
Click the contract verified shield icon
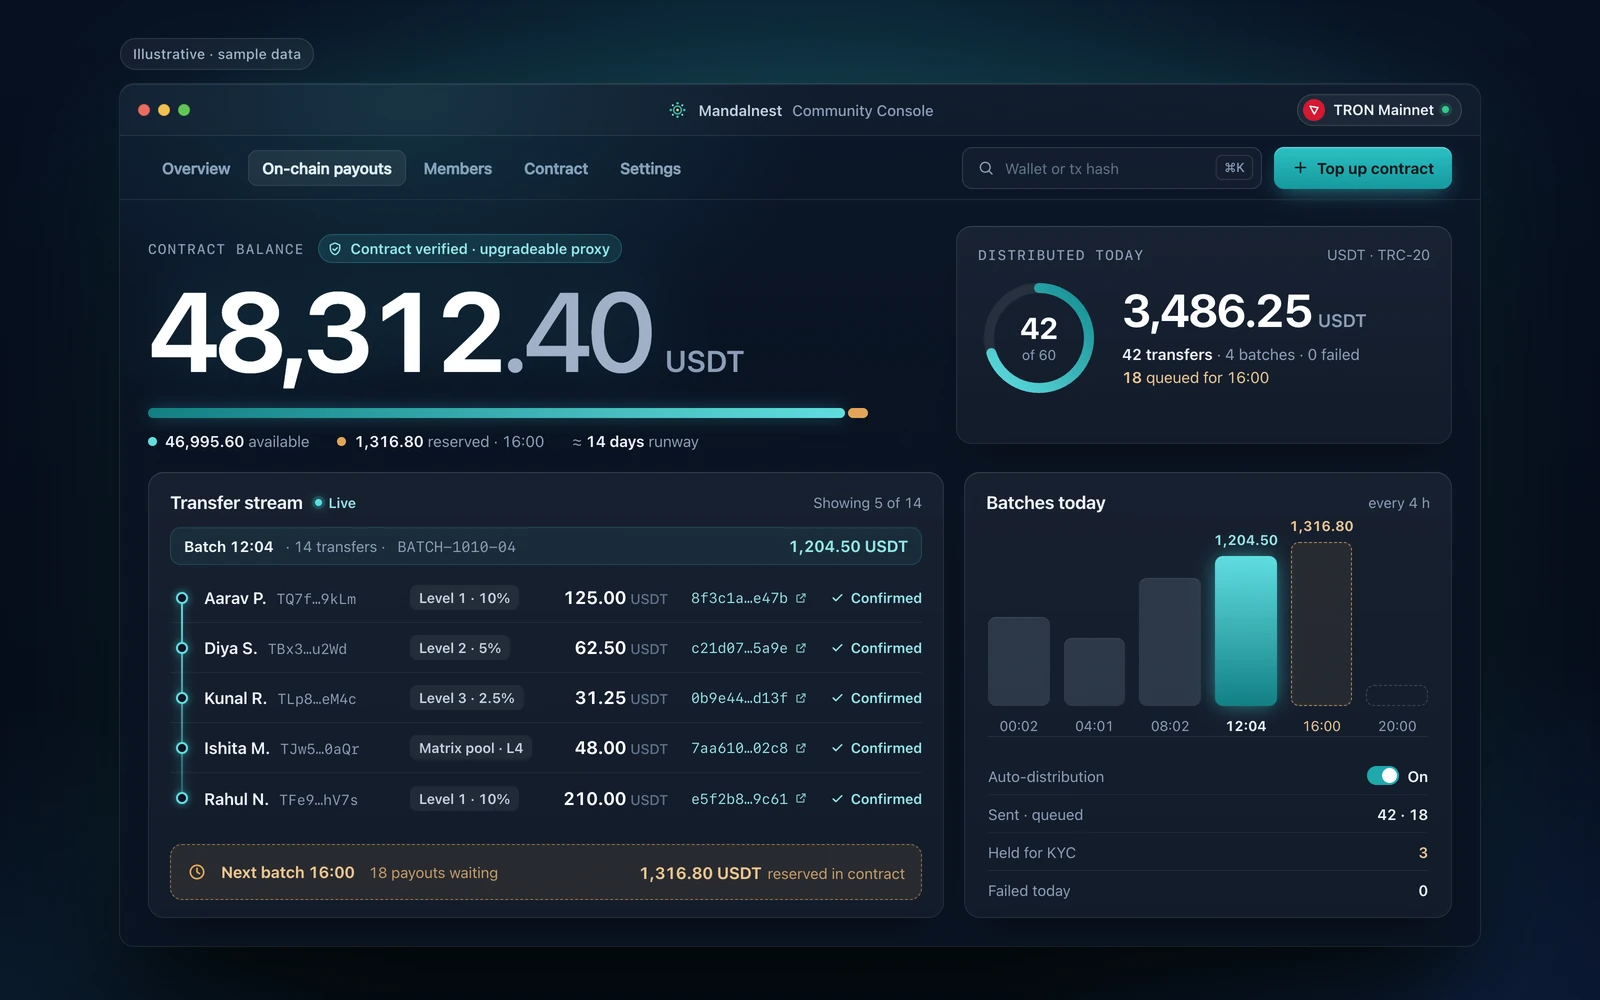point(335,249)
